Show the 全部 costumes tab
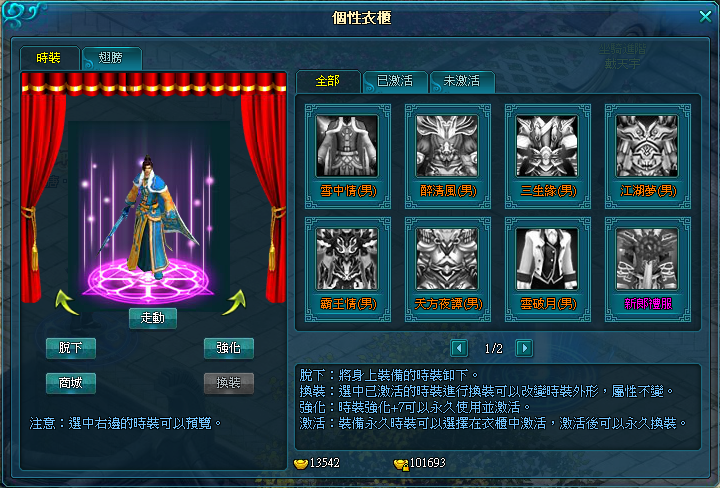The image size is (720, 488). [x=328, y=81]
